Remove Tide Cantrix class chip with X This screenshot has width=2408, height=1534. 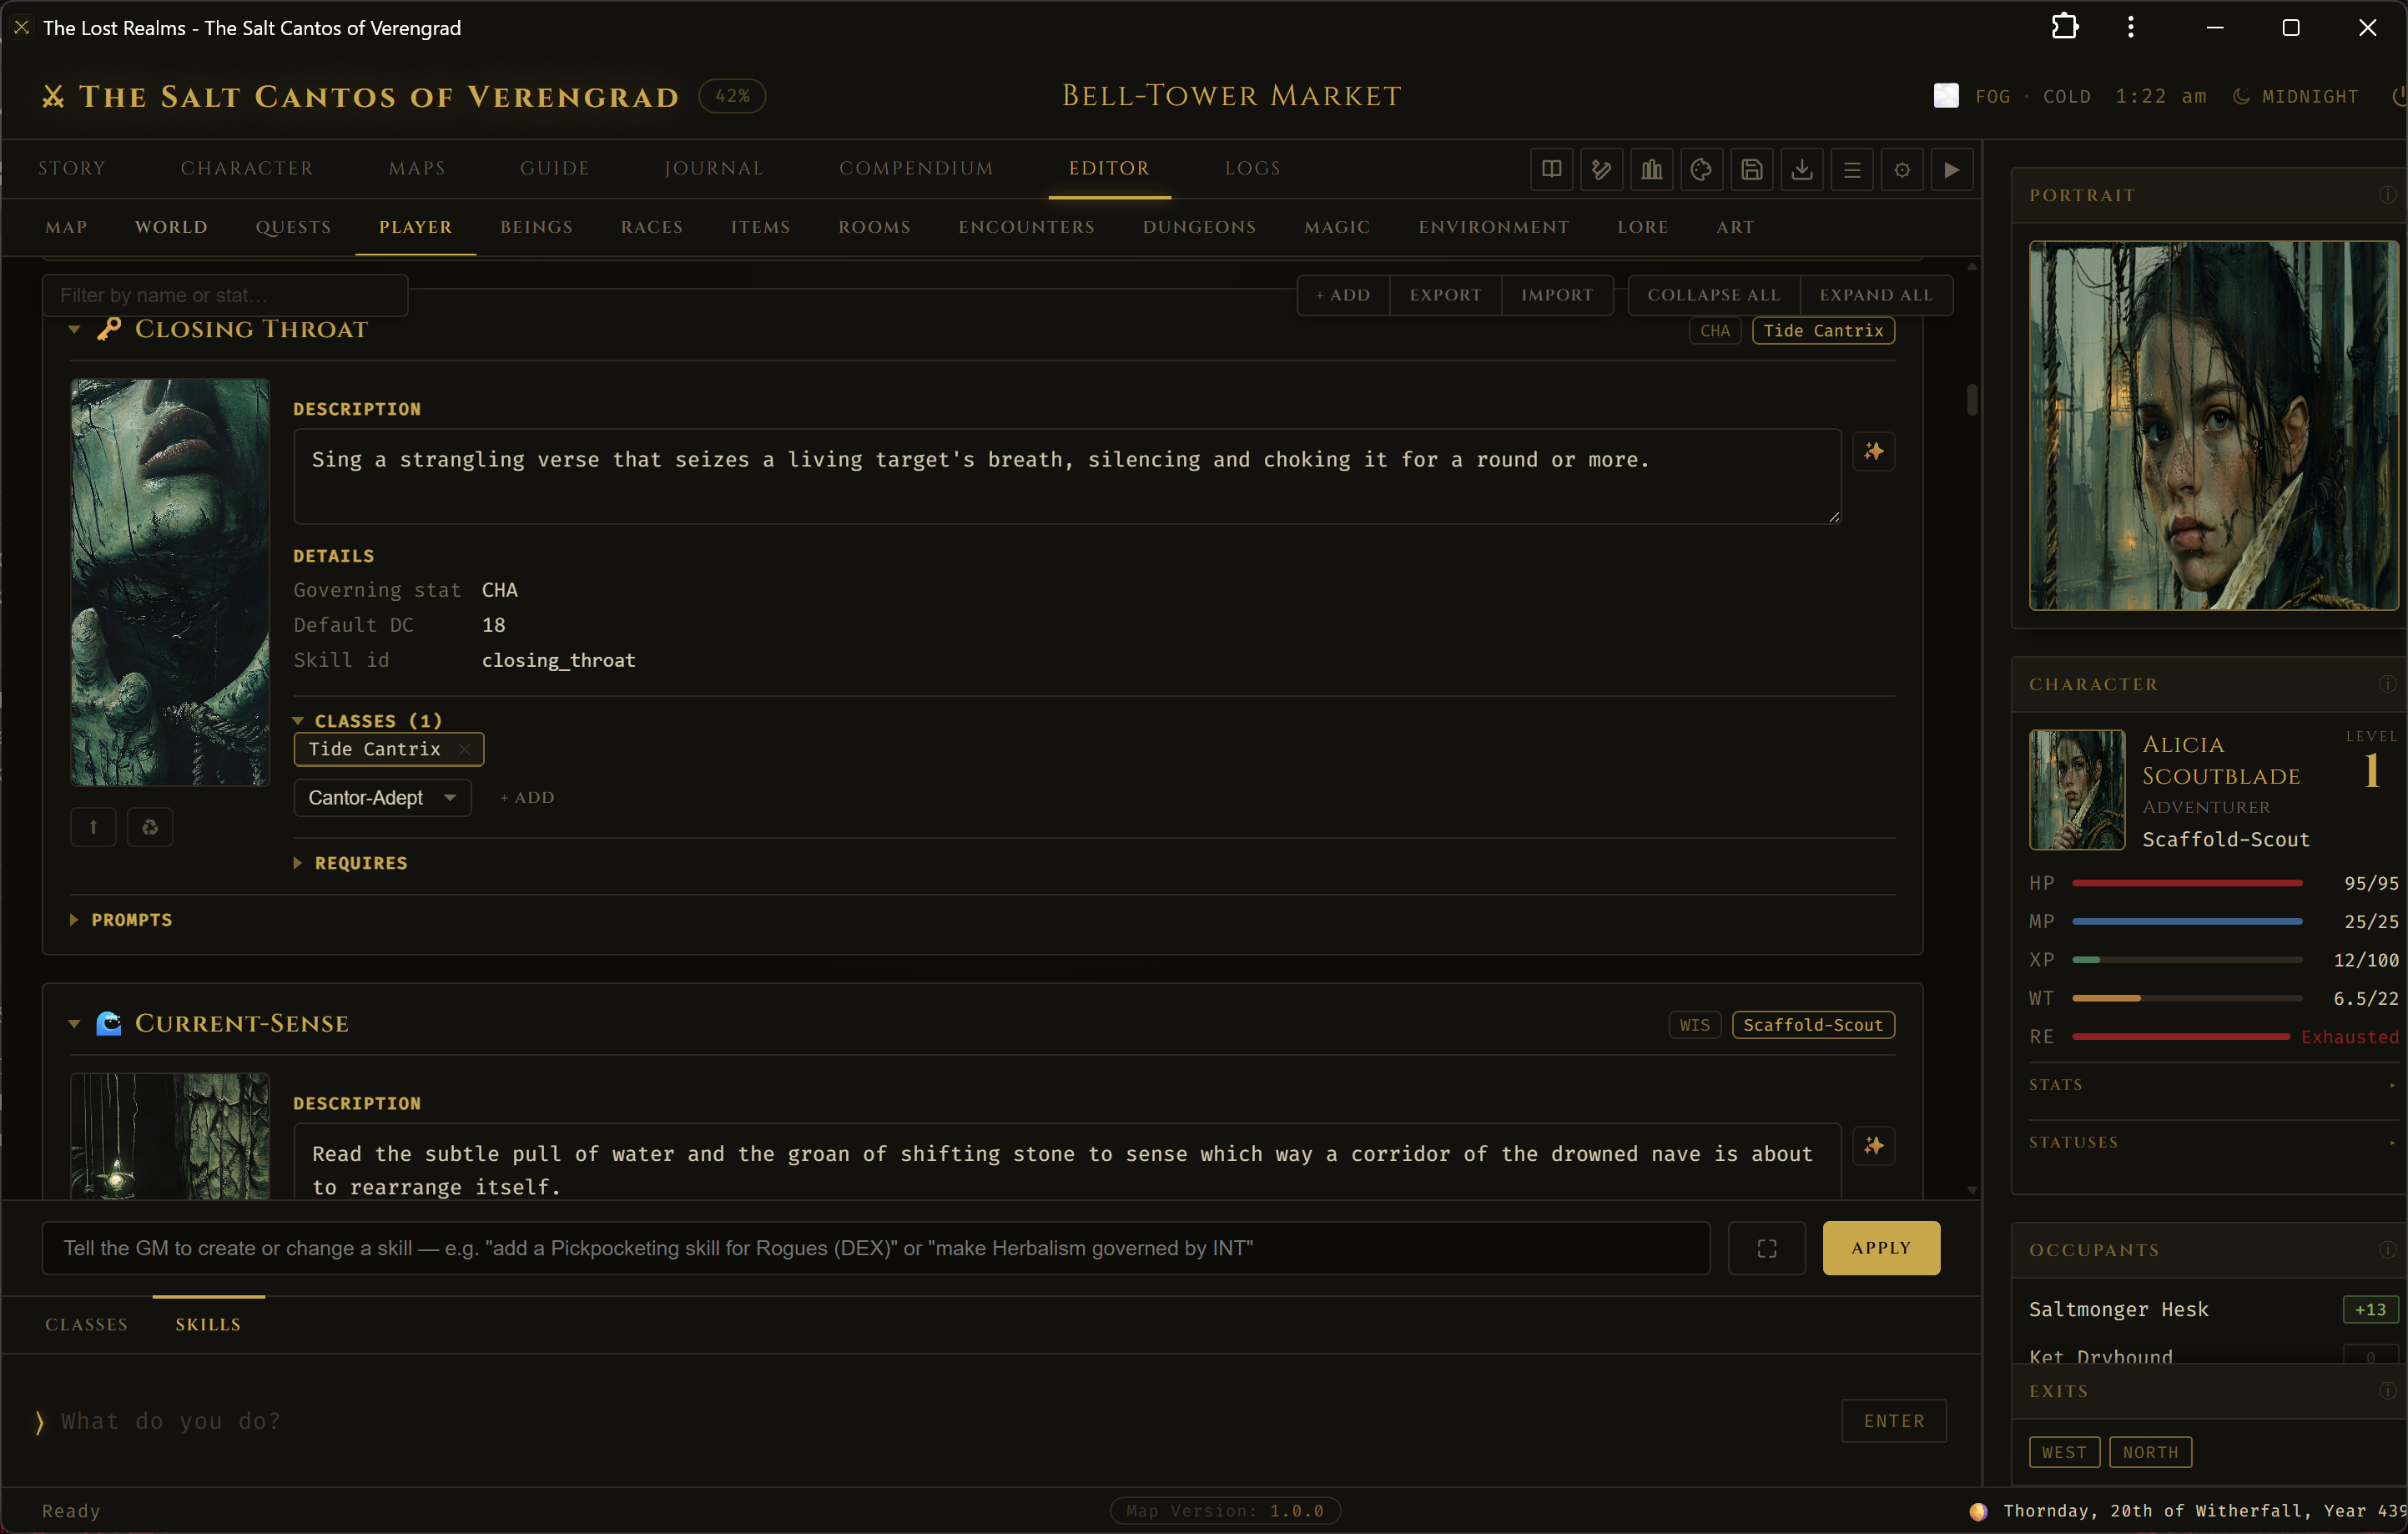[x=464, y=750]
